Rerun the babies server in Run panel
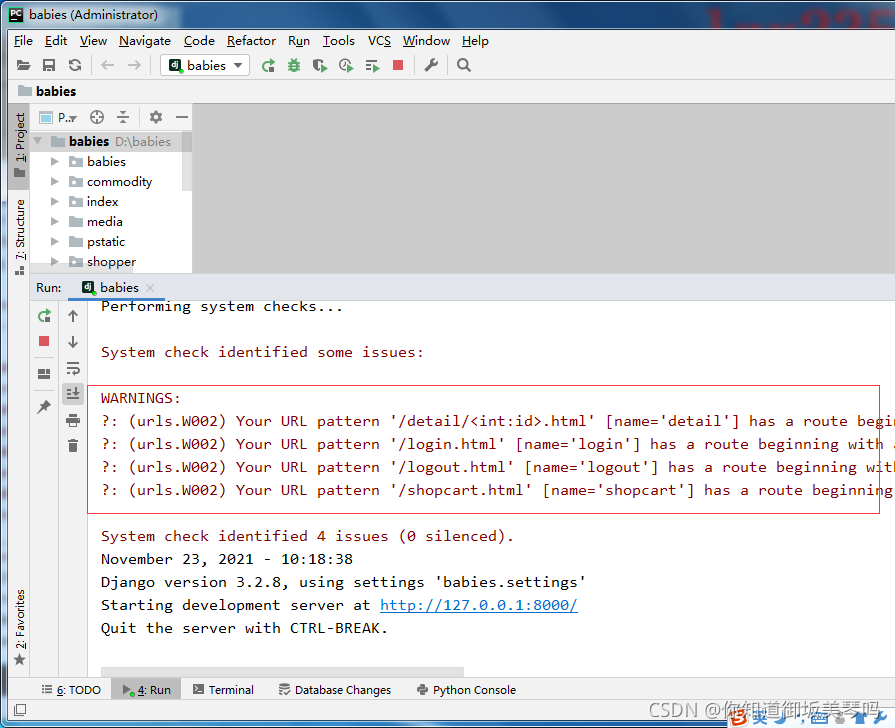Image resolution: width=895 pixels, height=728 pixels. point(44,315)
